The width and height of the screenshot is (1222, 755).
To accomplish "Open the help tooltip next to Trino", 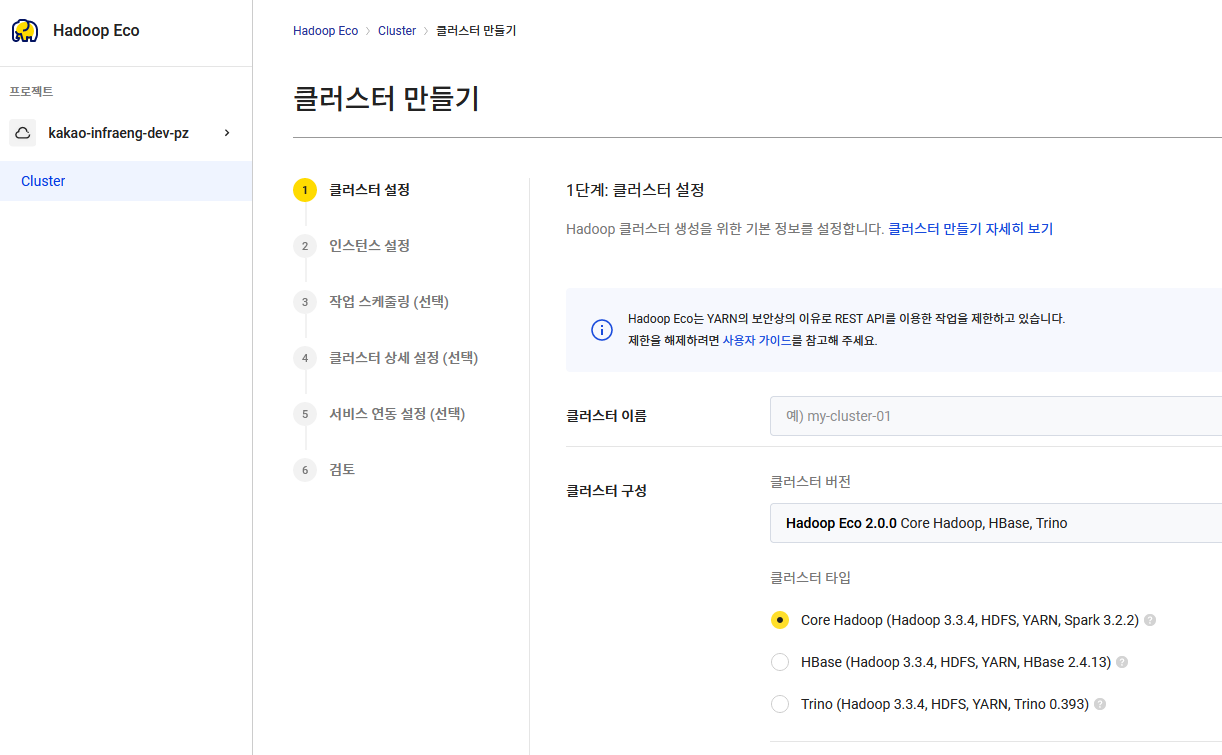I will coord(1098,704).
